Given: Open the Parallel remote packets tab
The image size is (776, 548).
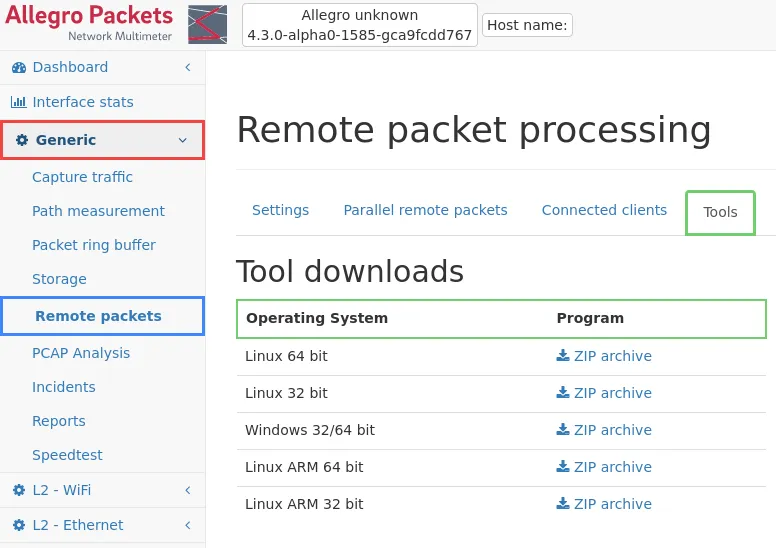Looking at the screenshot, I should [425, 210].
